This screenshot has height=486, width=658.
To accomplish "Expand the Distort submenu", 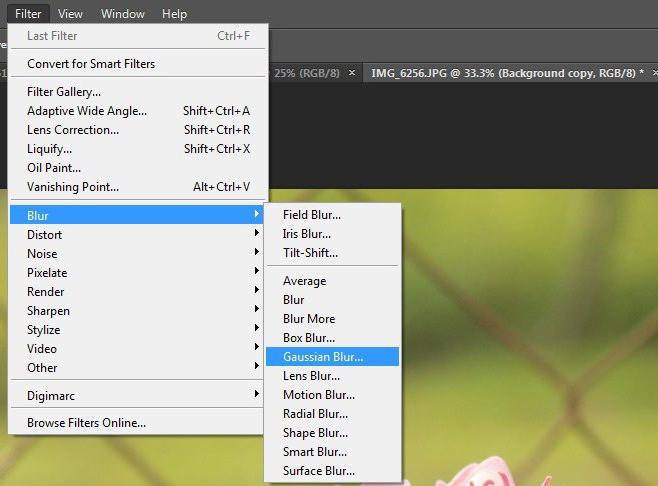I will [137, 235].
